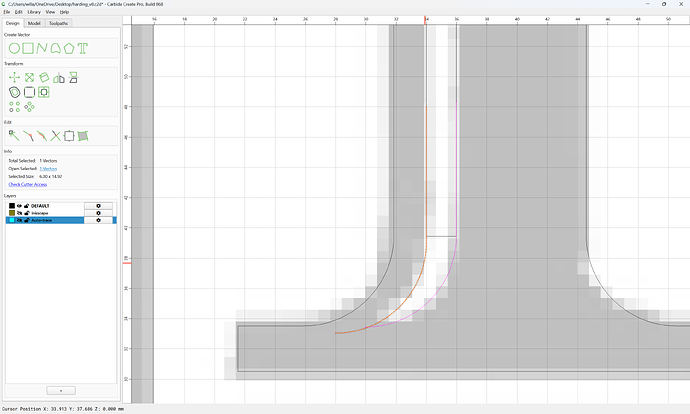The width and height of the screenshot is (690, 414).
Task: Click the magenta curve vector on canvas
Action: [x=456, y=176]
